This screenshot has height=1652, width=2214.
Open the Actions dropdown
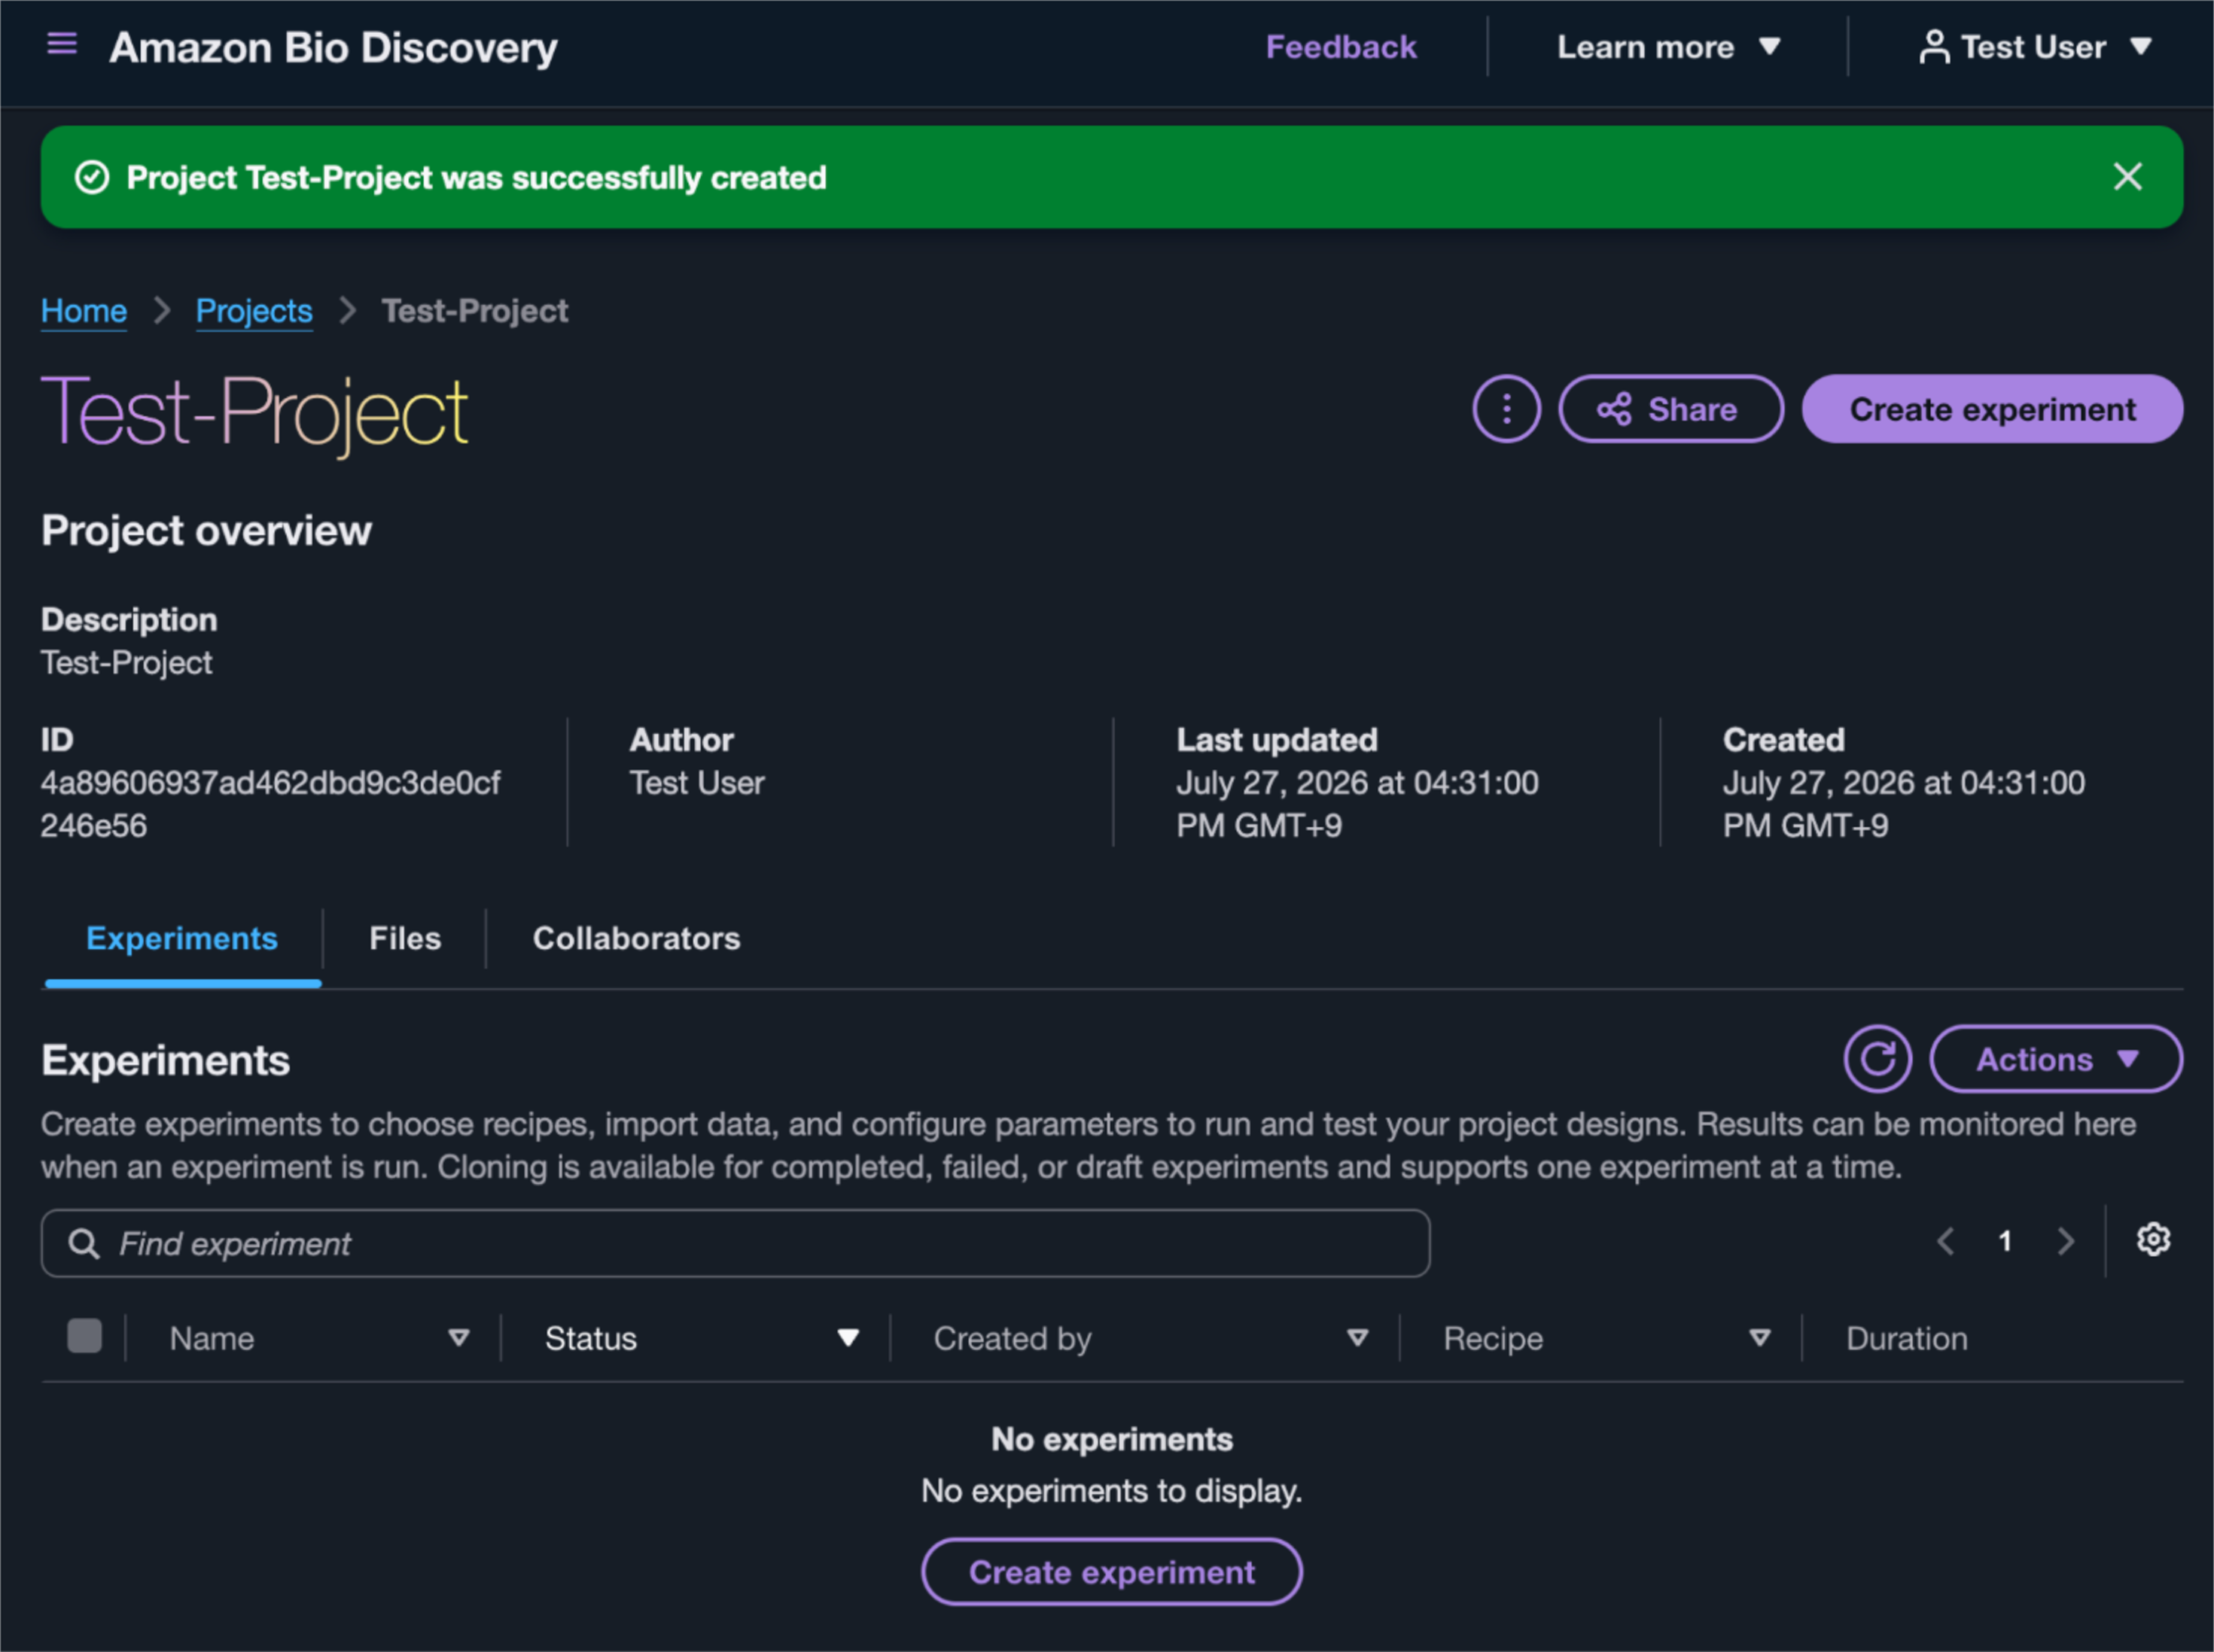coord(2055,1059)
